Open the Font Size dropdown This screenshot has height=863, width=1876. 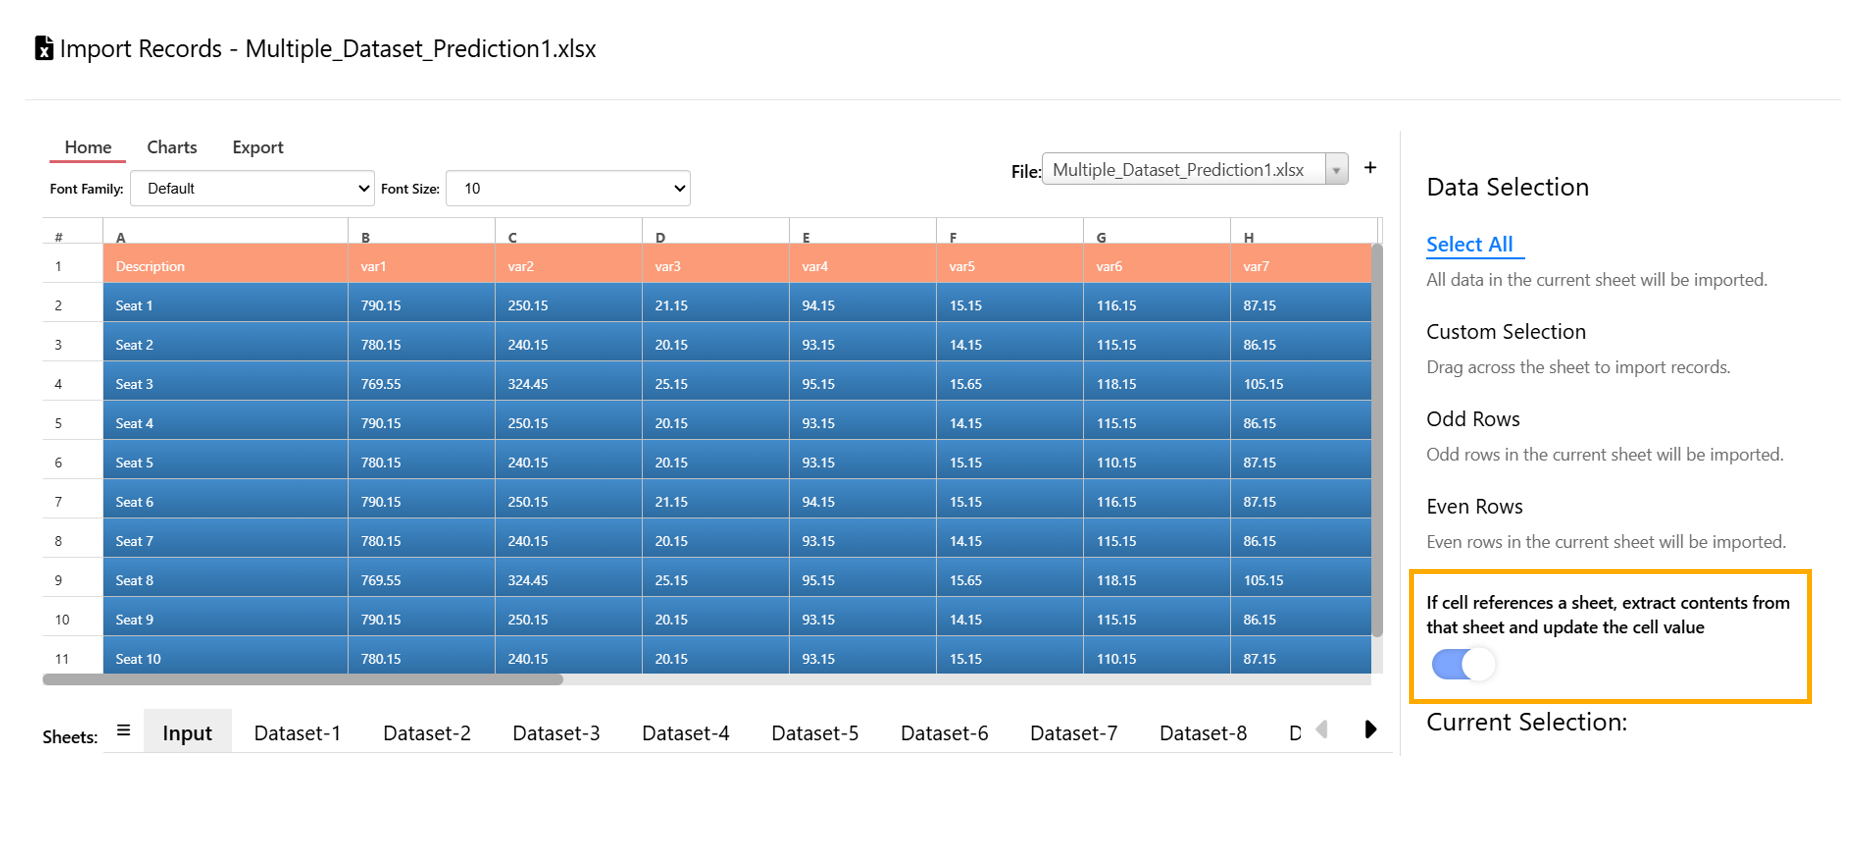click(567, 189)
